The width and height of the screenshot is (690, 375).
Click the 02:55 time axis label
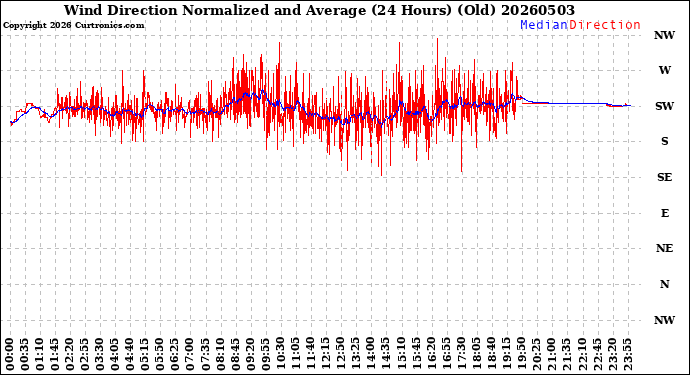(85, 355)
